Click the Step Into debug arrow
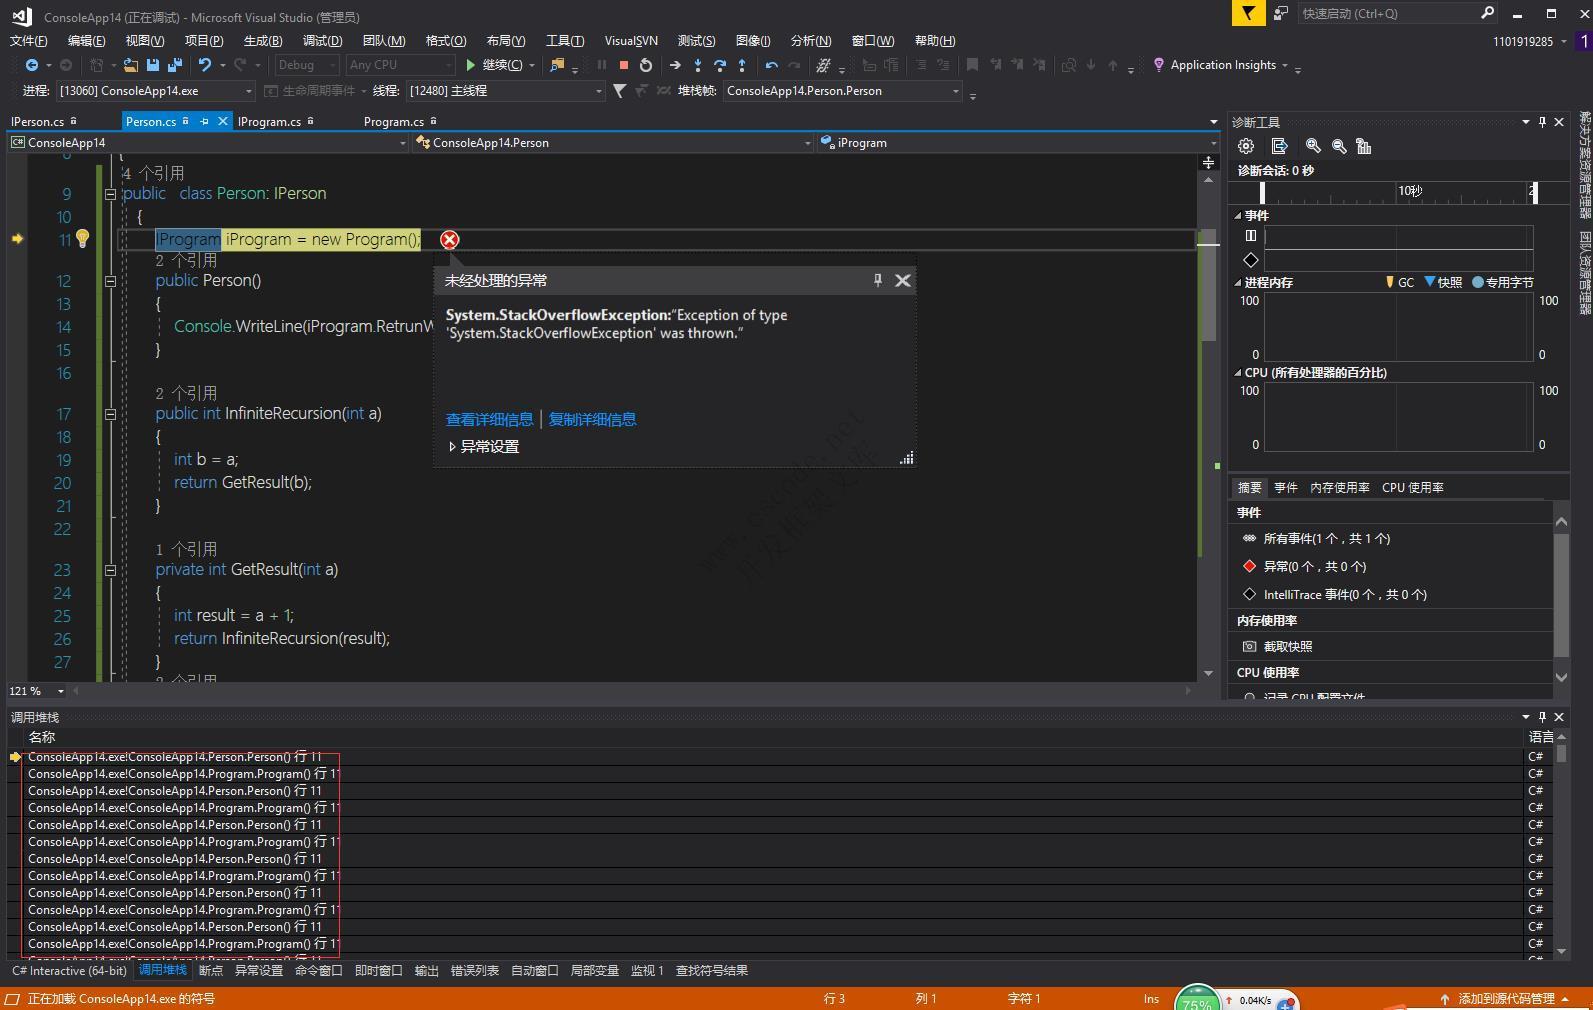Image resolution: width=1593 pixels, height=1010 pixels. pyautogui.click(x=698, y=65)
